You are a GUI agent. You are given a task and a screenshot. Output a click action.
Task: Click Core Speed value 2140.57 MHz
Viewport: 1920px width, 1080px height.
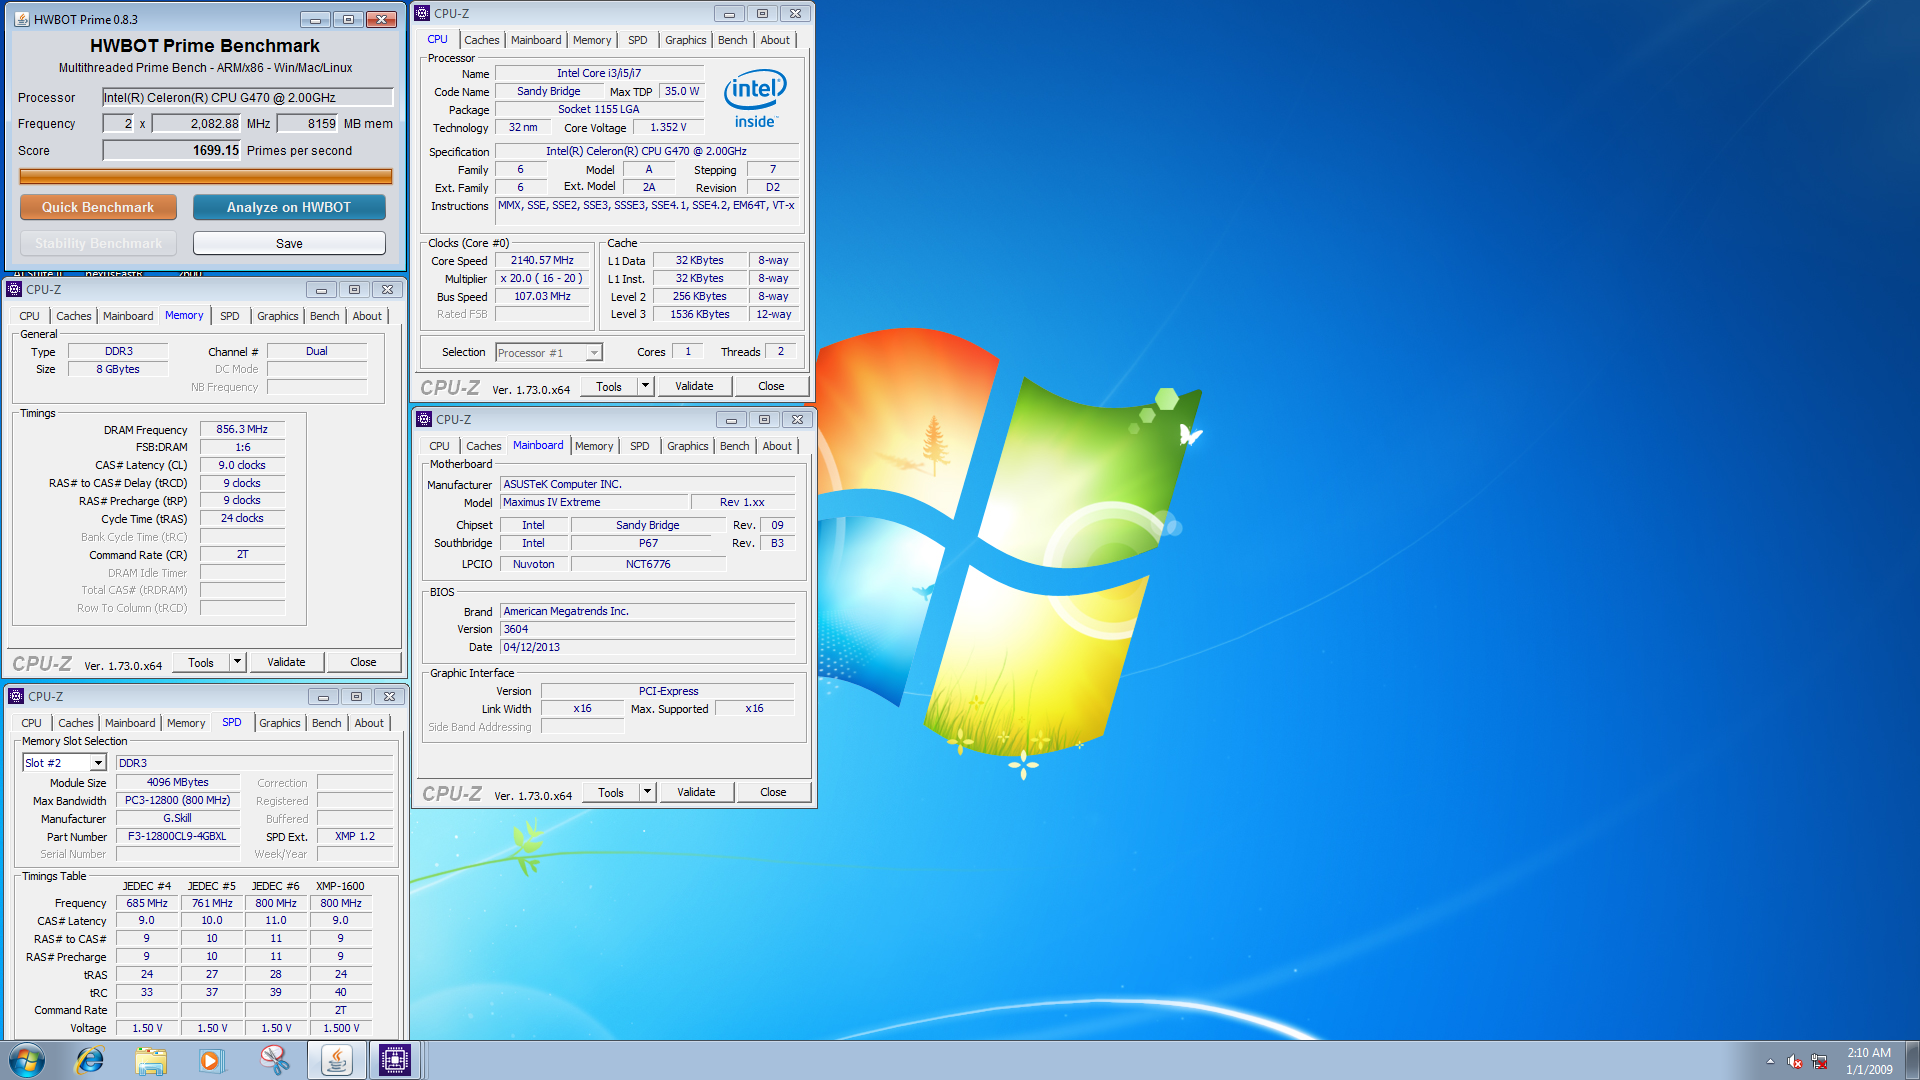pyautogui.click(x=542, y=260)
